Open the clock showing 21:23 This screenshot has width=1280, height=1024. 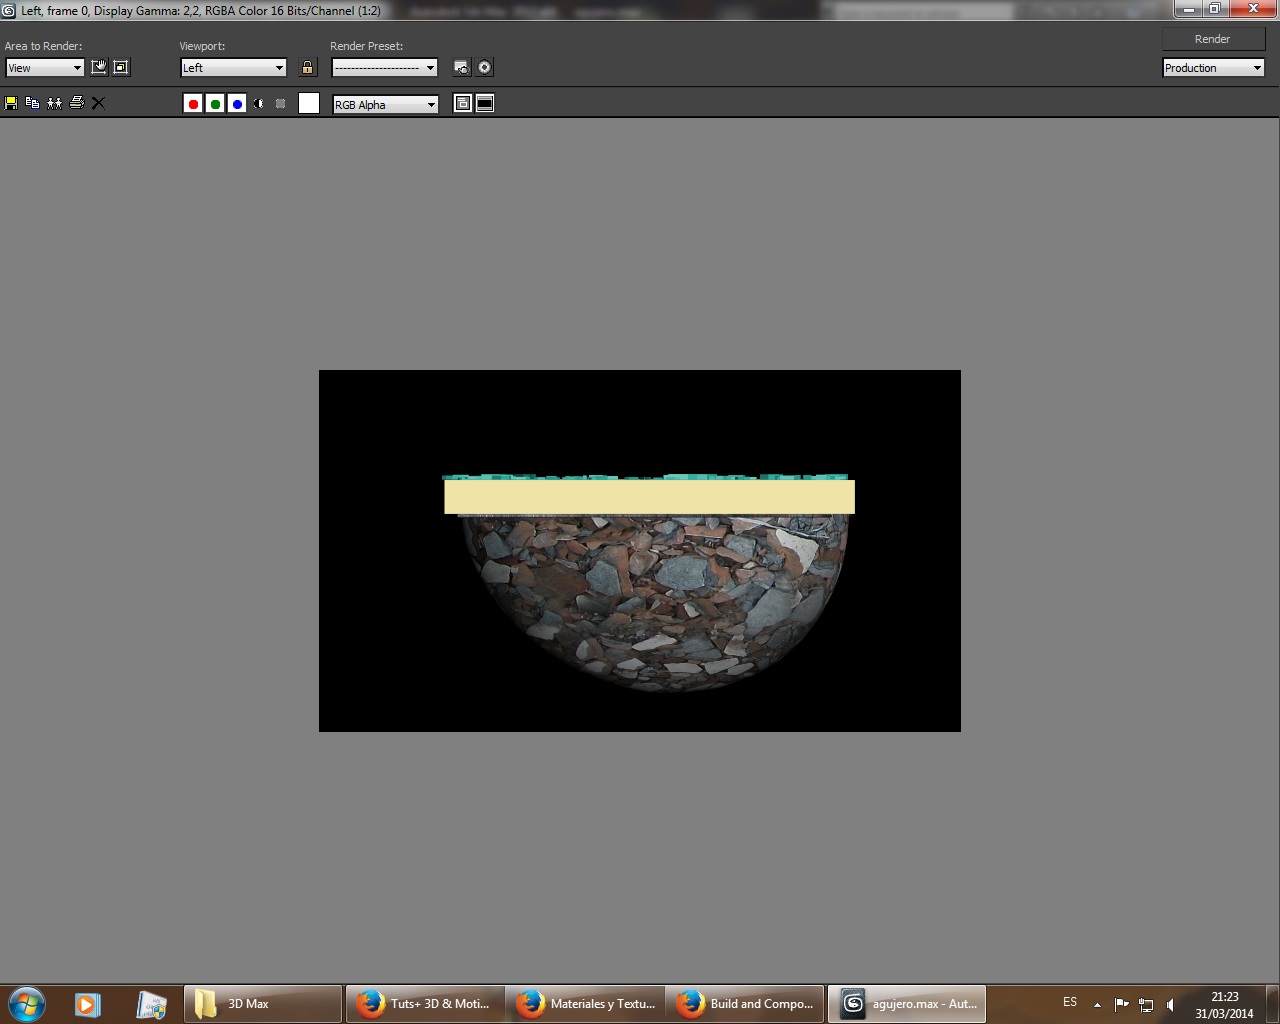pyautogui.click(x=1225, y=1004)
